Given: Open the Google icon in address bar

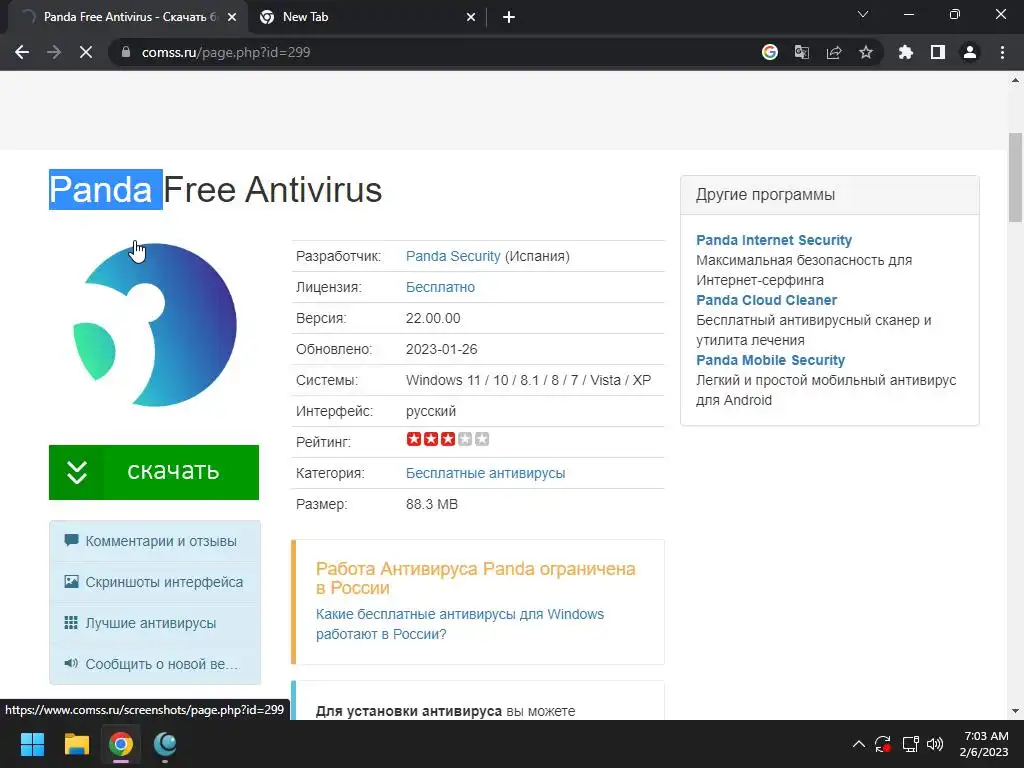Looking at the screenshot, I should click(770, 52).
